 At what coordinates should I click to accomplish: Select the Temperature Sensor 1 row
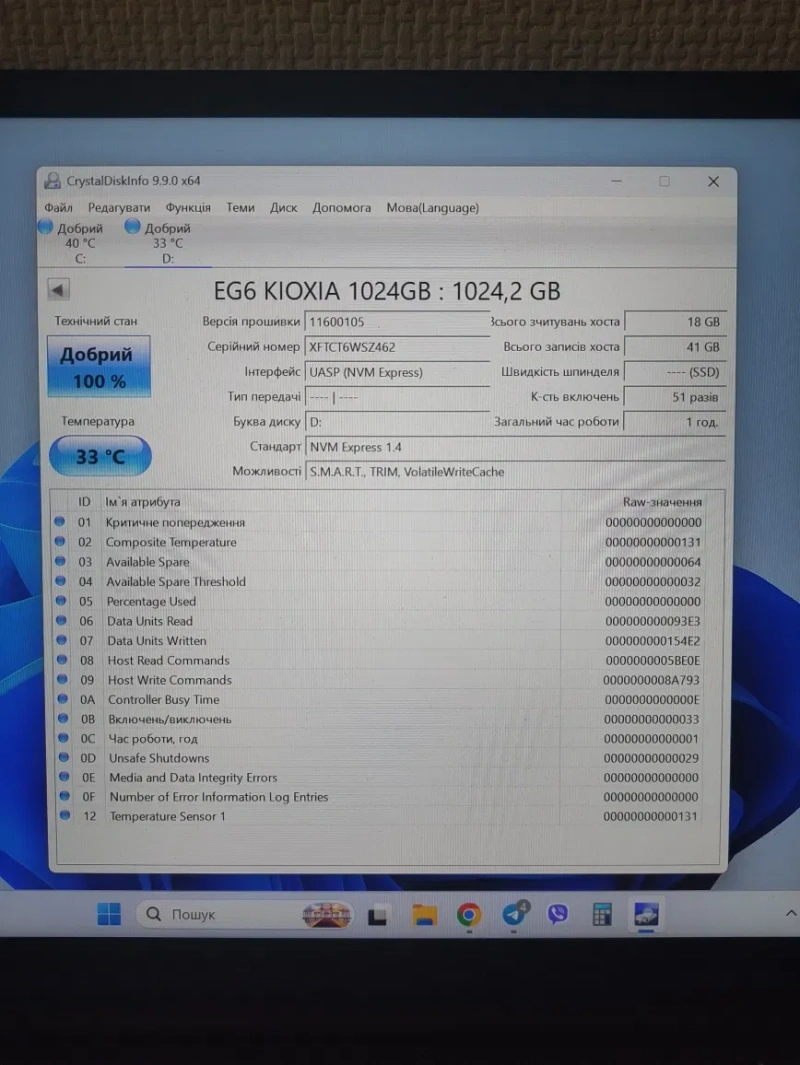[379, 816]
